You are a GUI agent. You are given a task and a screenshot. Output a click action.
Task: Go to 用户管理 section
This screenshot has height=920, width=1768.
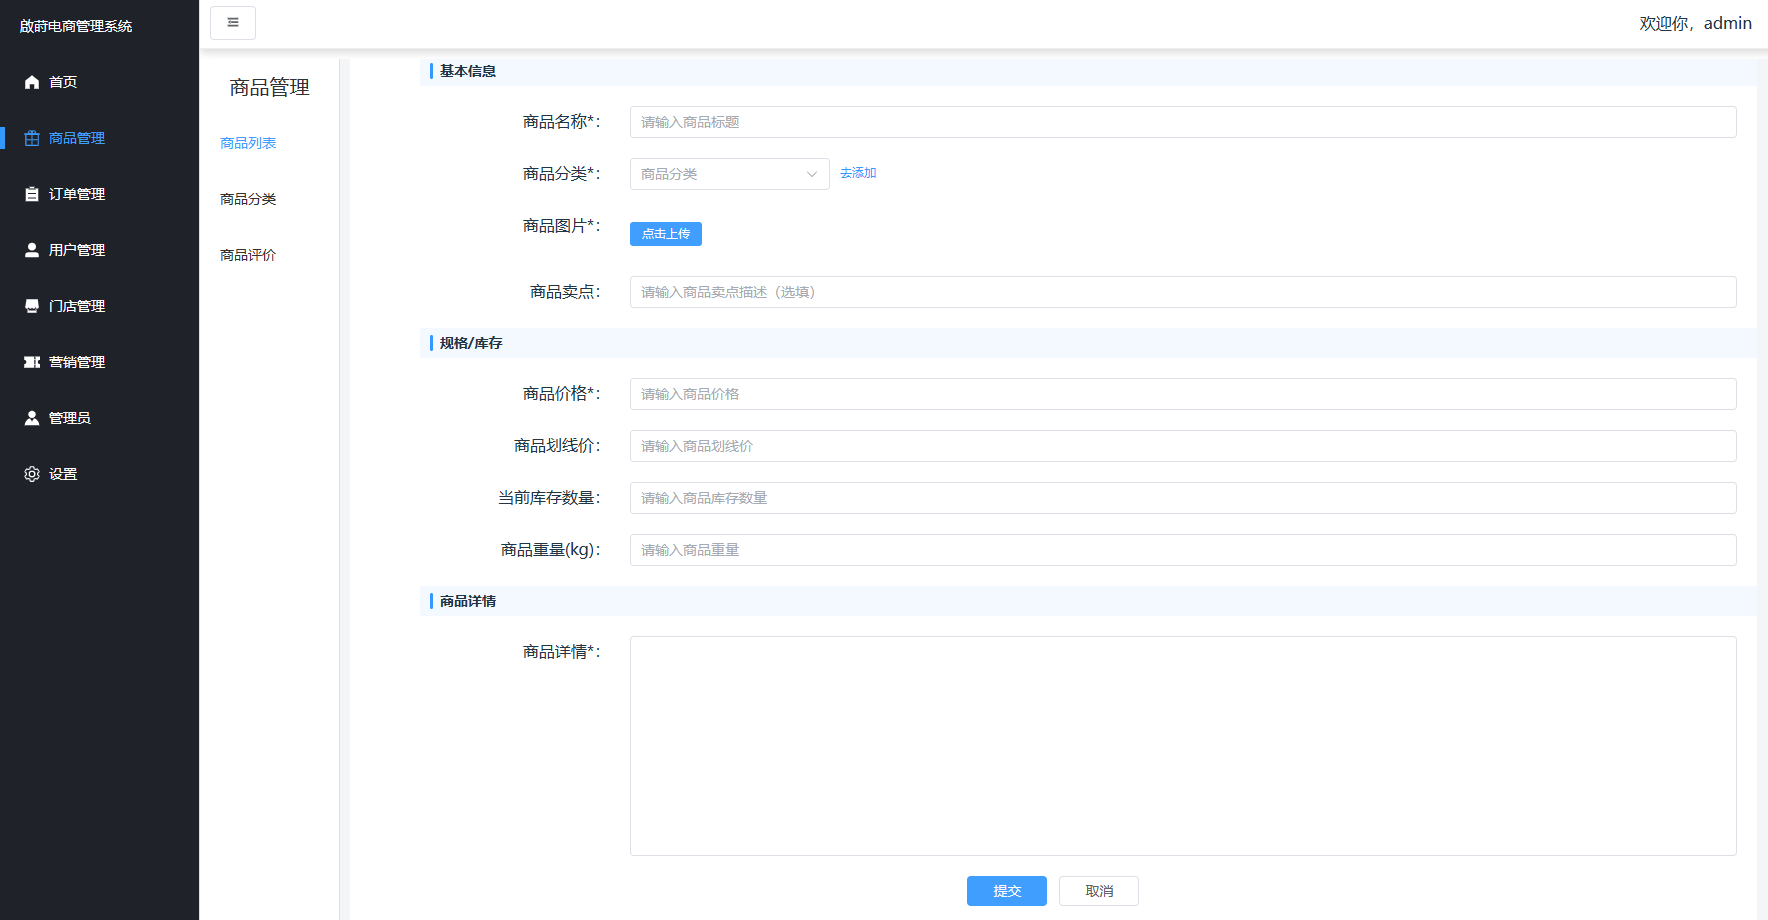point(77,250)
